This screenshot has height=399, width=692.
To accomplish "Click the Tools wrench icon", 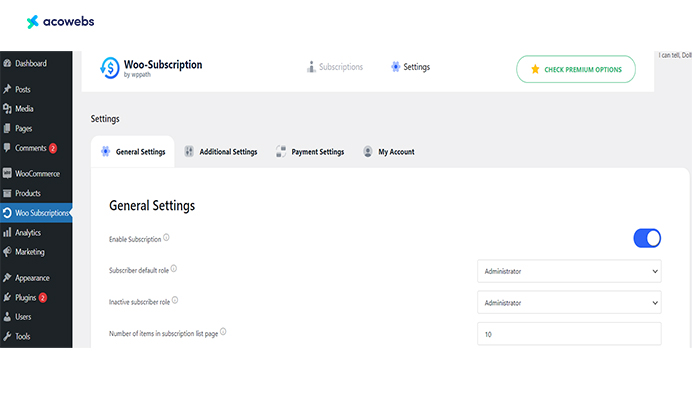I will click(7, 336).
